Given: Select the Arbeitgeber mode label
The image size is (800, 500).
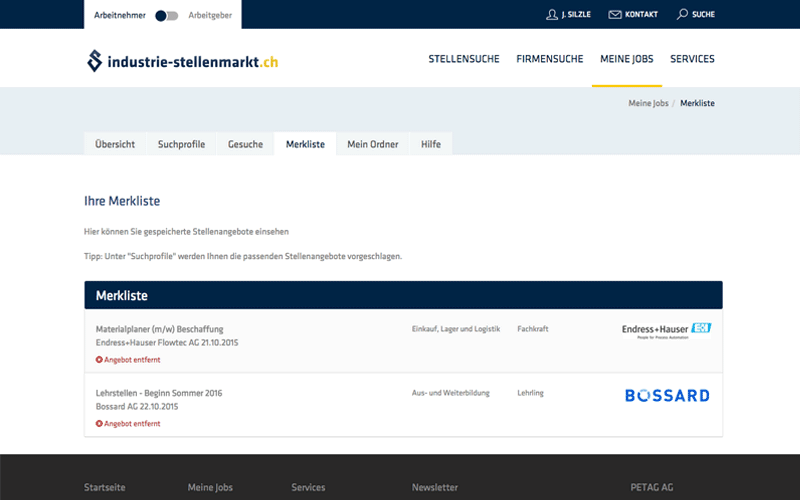Looking at the screenshot, I should [x=210, y=15].
